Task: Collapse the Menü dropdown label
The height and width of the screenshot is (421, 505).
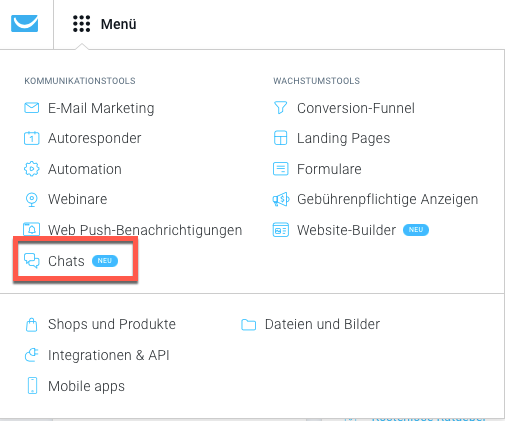Action: point(119,24)
